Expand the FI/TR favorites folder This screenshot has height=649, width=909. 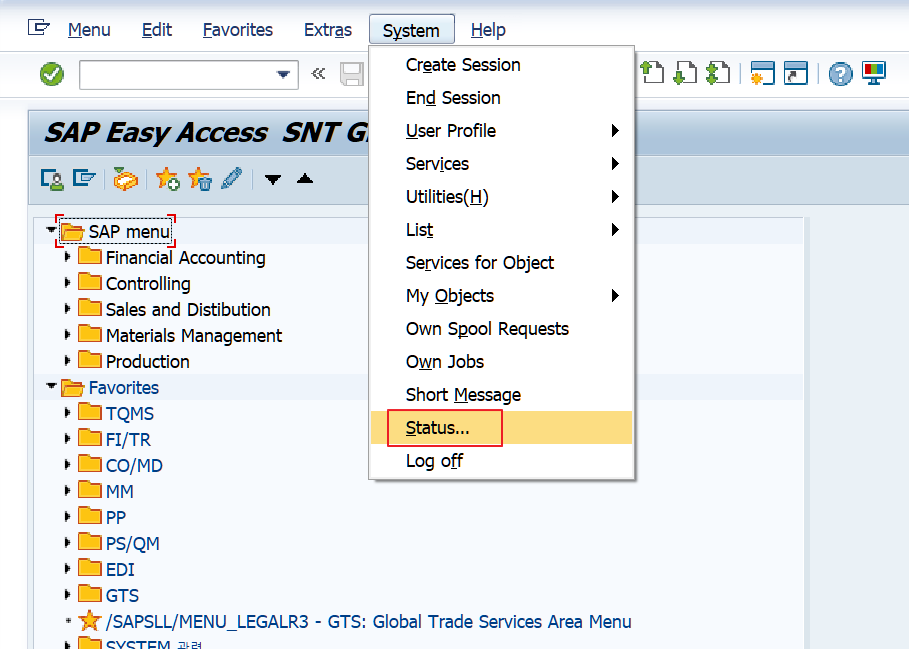point(67,439)
